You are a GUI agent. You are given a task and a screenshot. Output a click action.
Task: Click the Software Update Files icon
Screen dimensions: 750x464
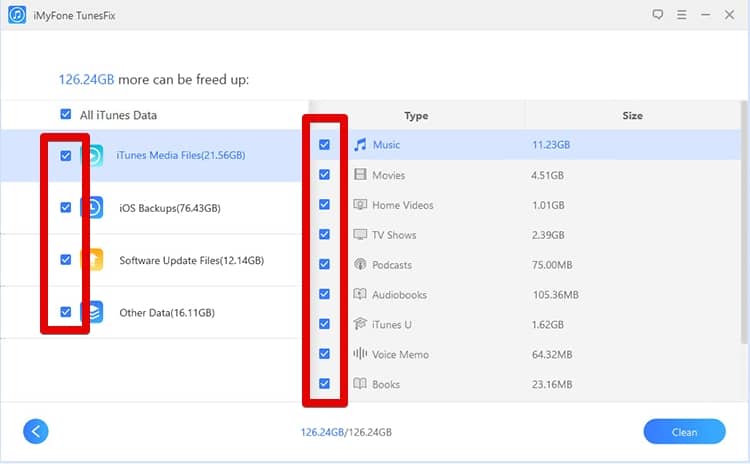(92, 259)
